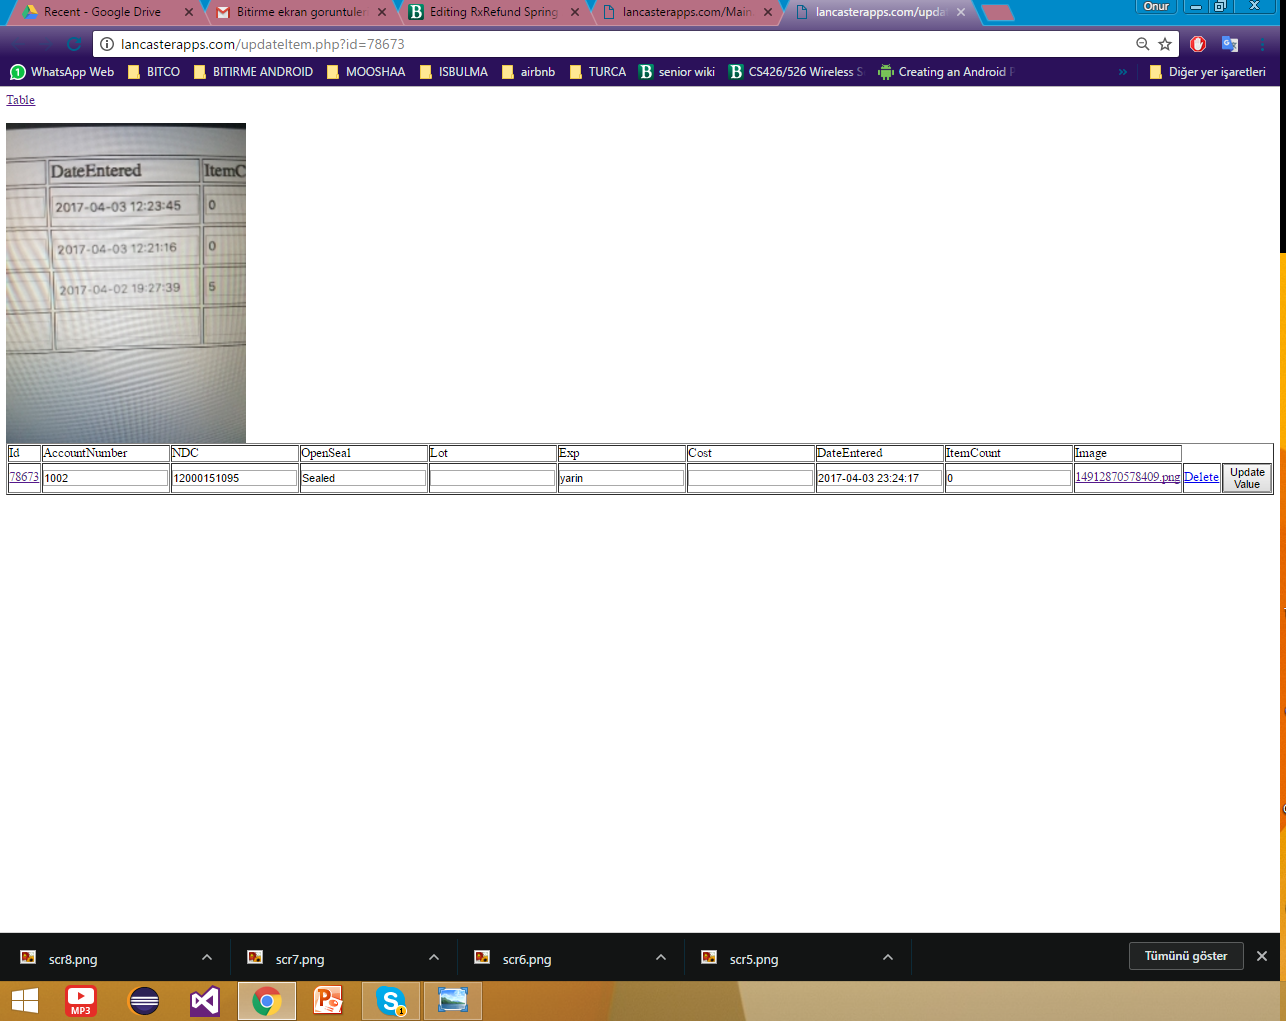1286x1021 pixels.
Task: Open PowerPoint from the taskbar
Action: tap(328, 1000)
